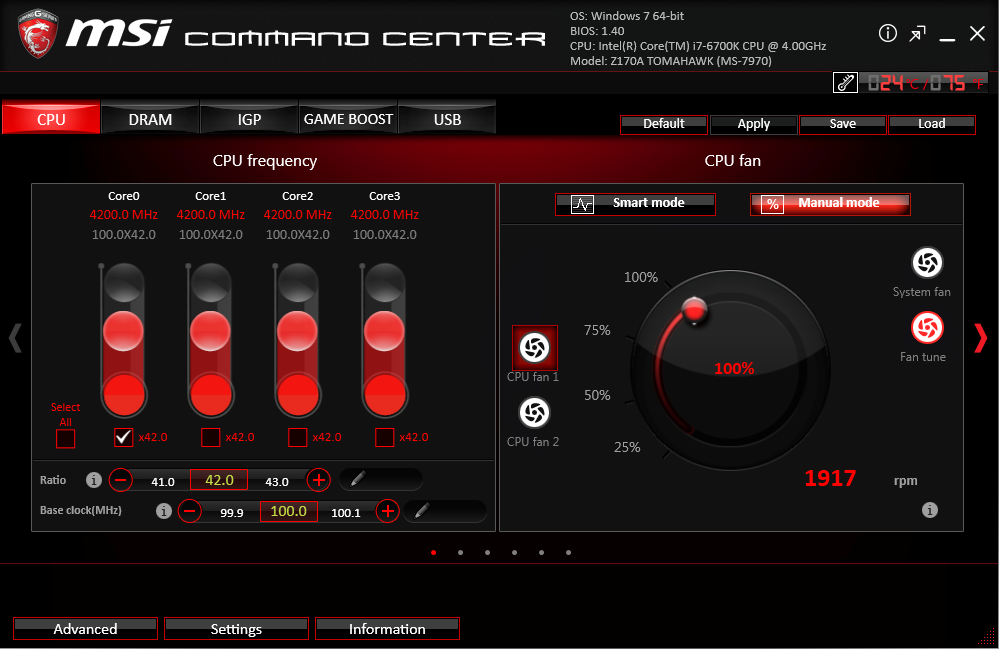Click the temperature thermometer icon

pos(845,83)
